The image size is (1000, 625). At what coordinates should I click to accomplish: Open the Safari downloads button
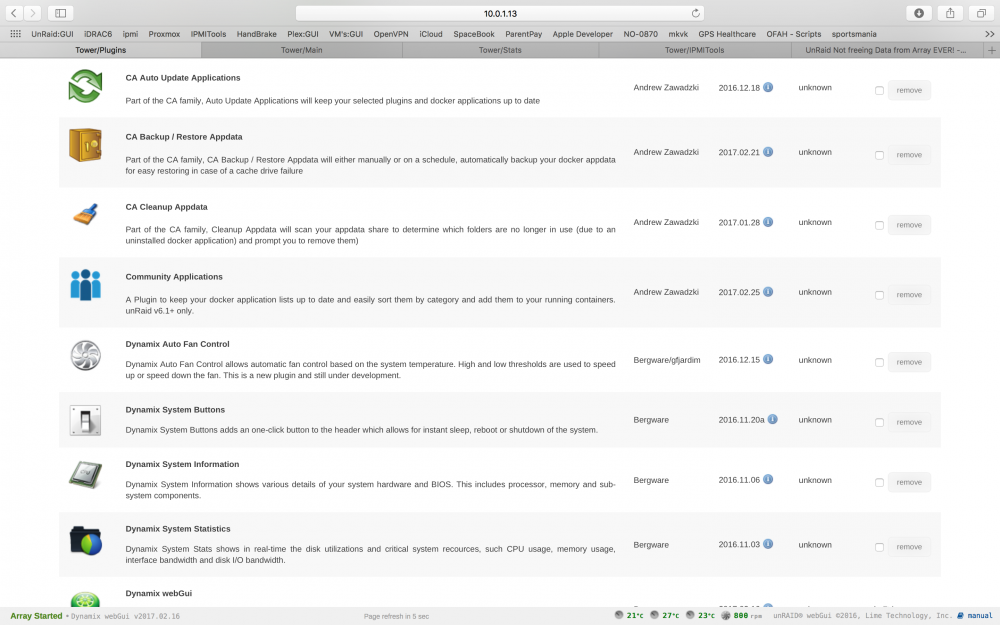click(x=919, y=13)
